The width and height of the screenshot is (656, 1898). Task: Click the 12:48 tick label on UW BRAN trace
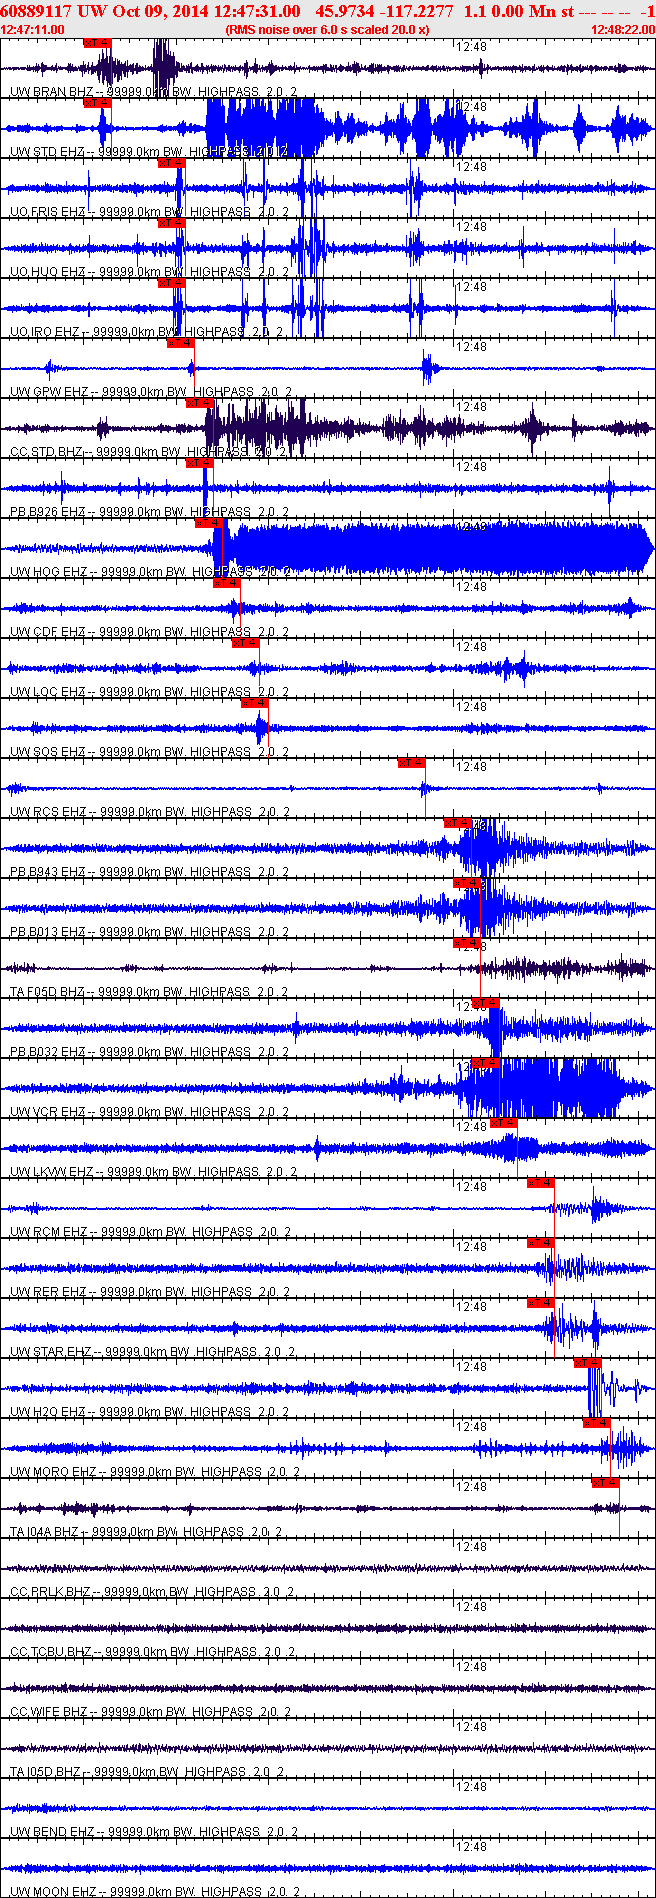point(471,47)
